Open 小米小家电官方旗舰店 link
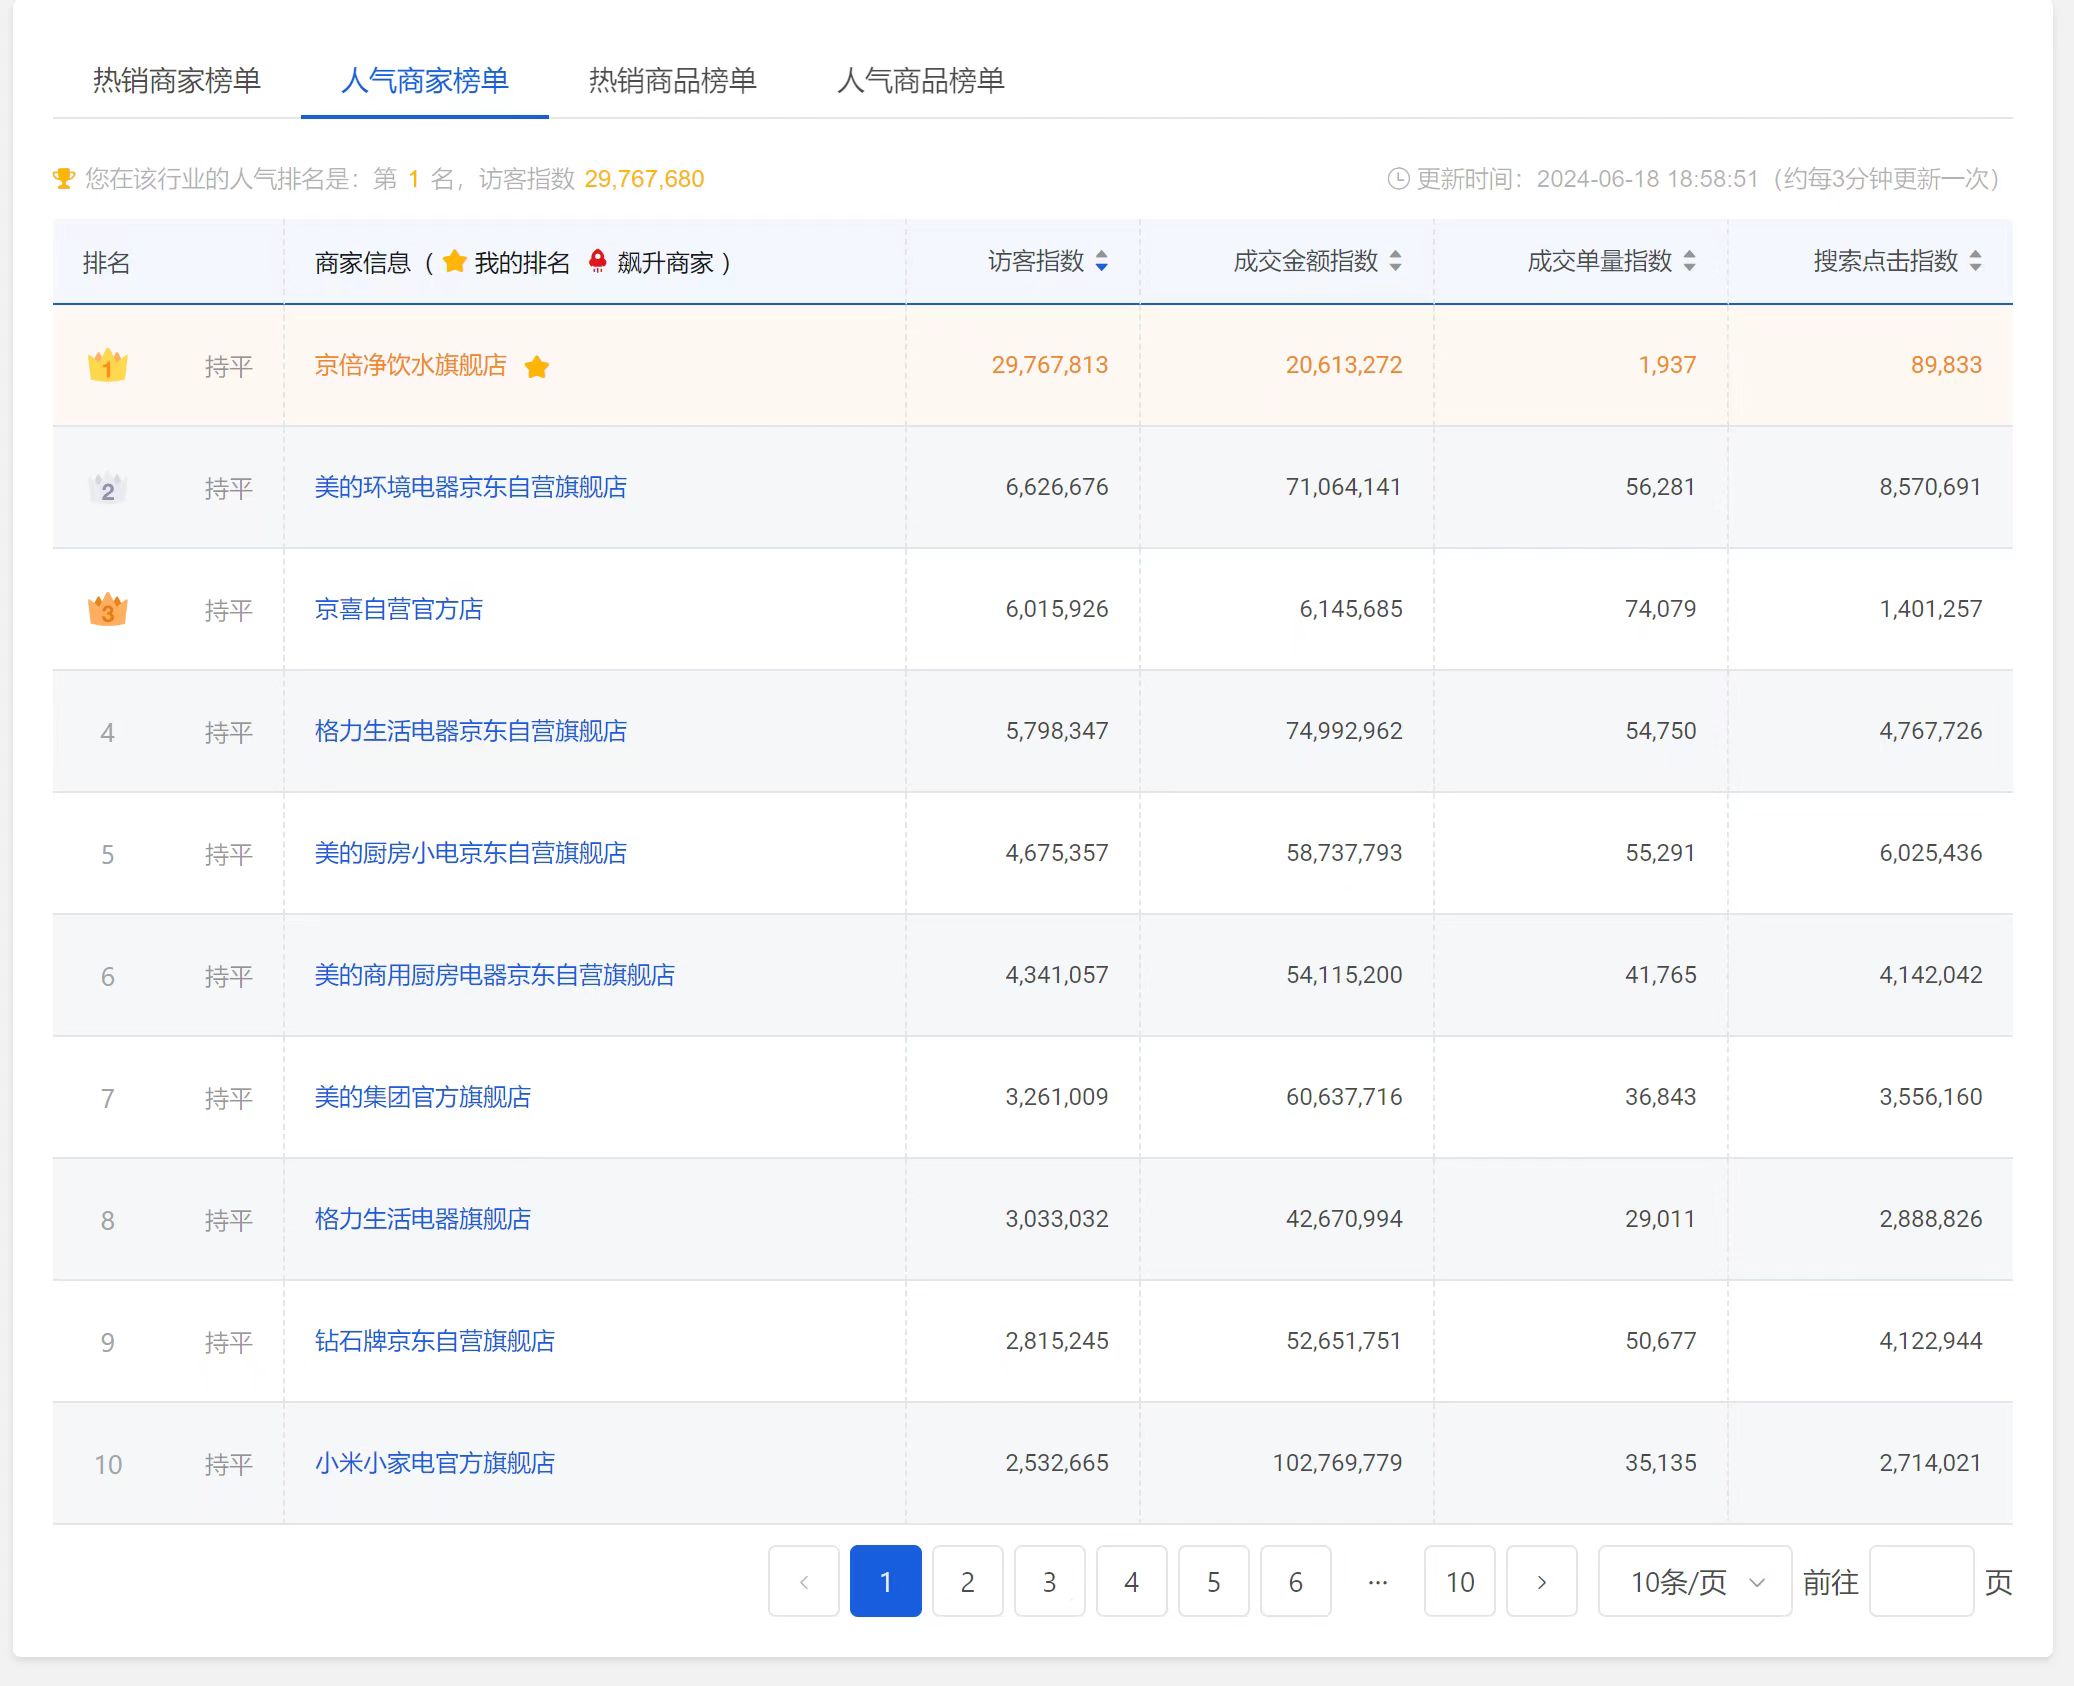Screen dimensions: 2074x1686 pos(435,1463)
